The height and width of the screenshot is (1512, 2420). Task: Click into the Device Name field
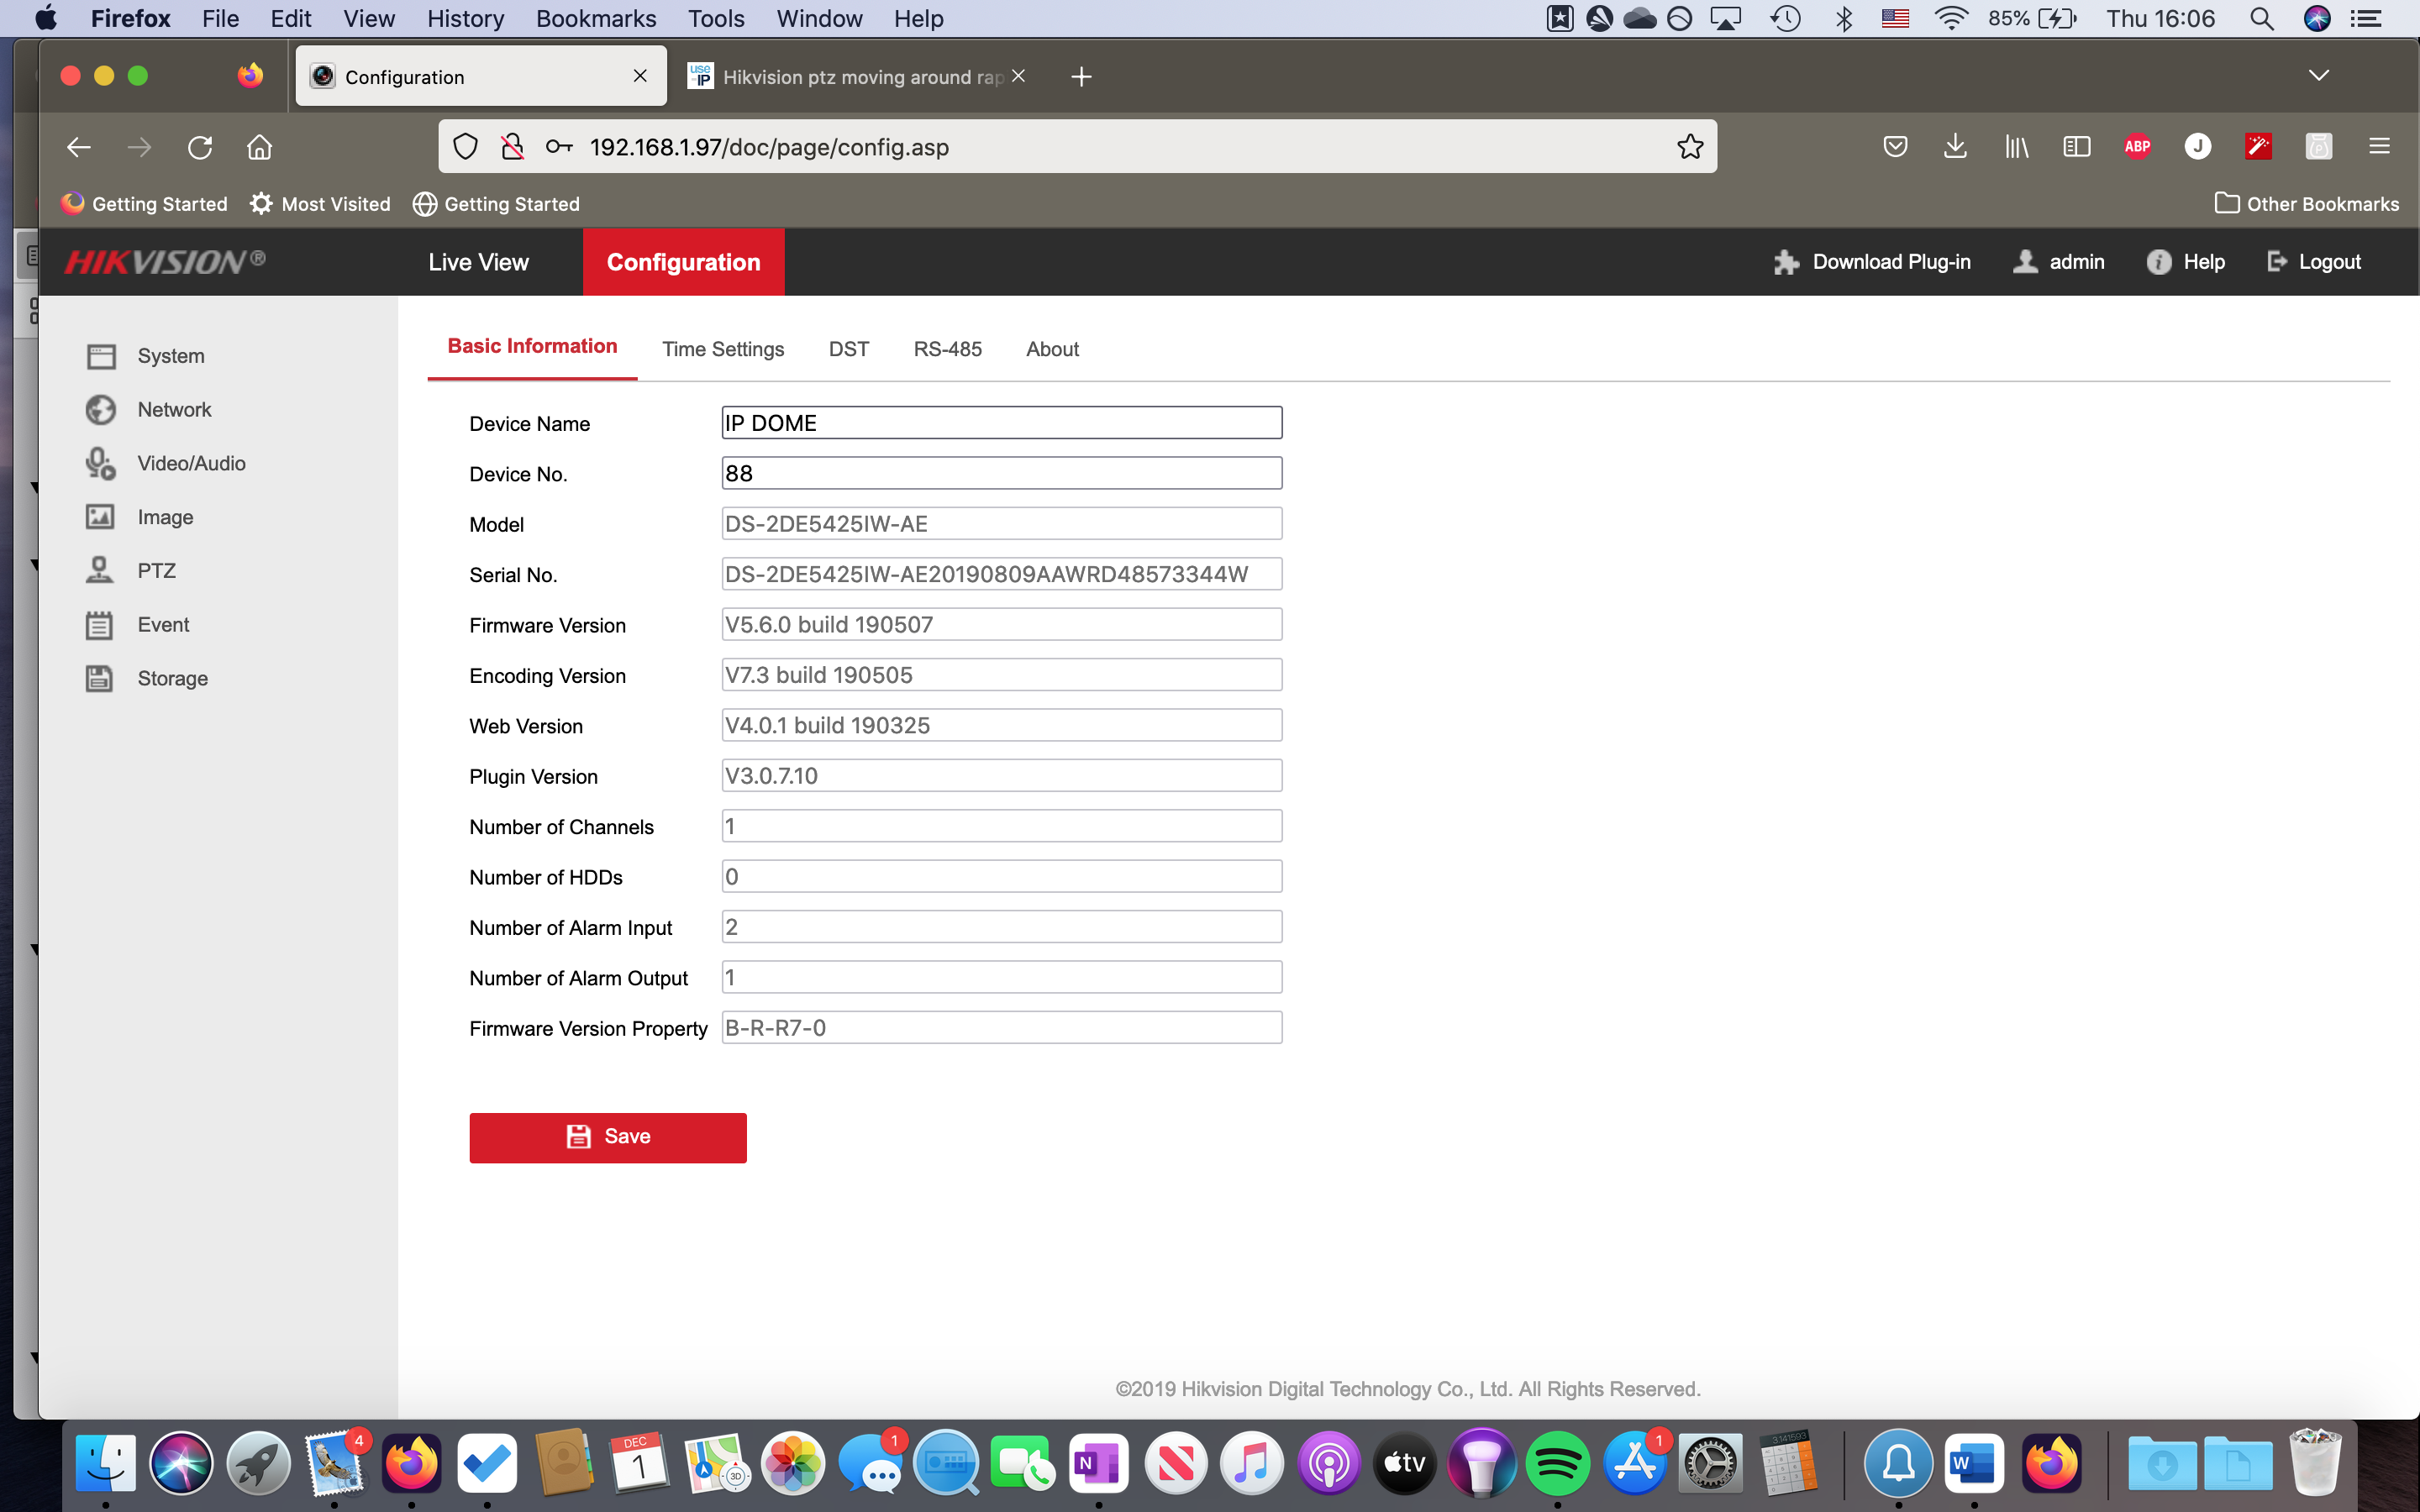tap(1001, 423)
